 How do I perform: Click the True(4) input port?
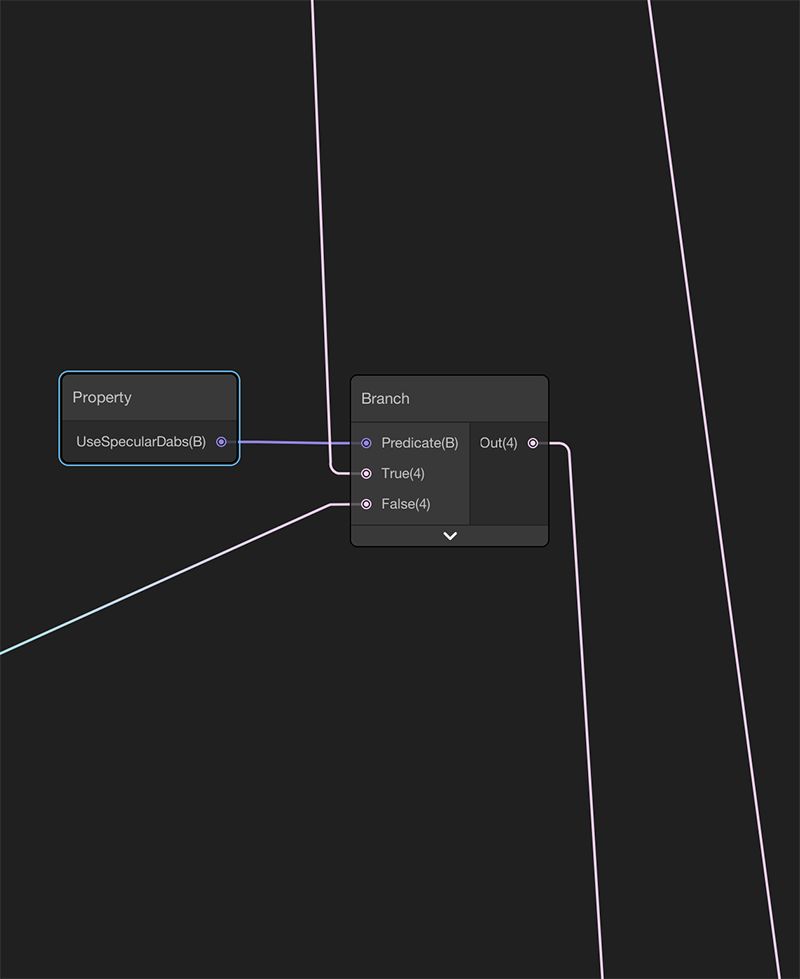(x=367, y=474)
